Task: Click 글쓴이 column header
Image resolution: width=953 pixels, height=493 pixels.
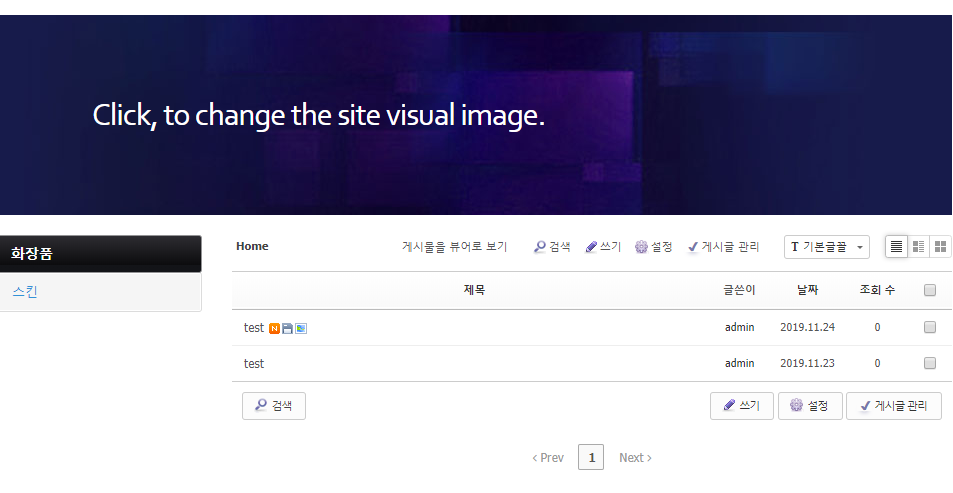Action: [739, 290]
